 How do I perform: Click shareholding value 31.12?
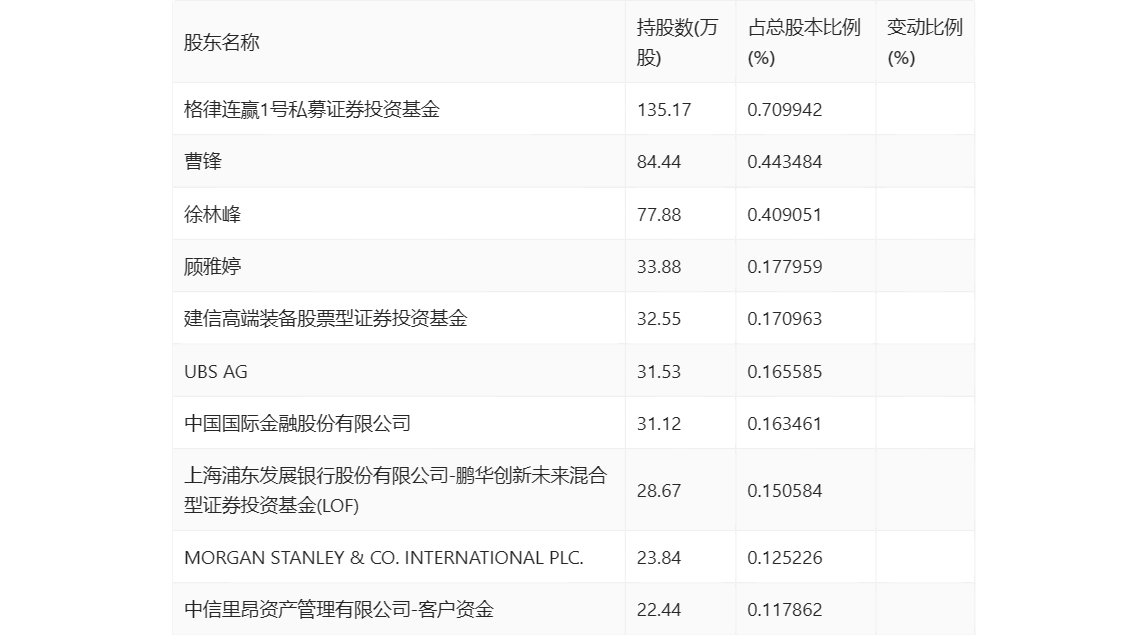coord(659,423)
